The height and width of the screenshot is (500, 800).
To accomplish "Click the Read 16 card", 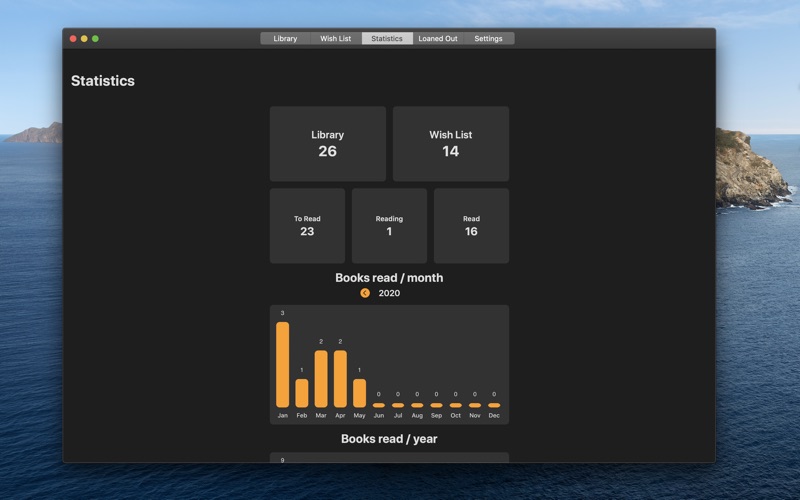I will coord(471,226).
